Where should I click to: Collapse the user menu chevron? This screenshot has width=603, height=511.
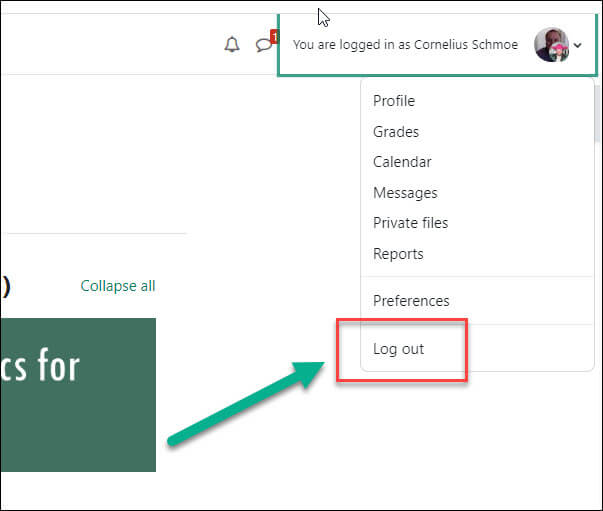(577, 45)
